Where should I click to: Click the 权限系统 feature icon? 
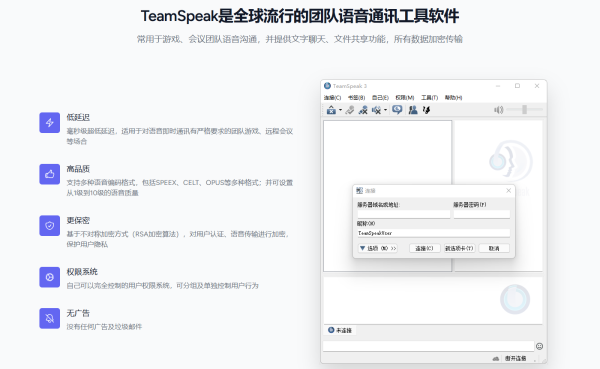tap(49, 277)
